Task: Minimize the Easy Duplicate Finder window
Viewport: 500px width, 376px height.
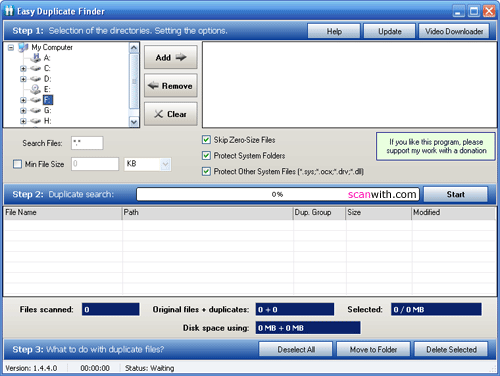Action: coord(459,11)
